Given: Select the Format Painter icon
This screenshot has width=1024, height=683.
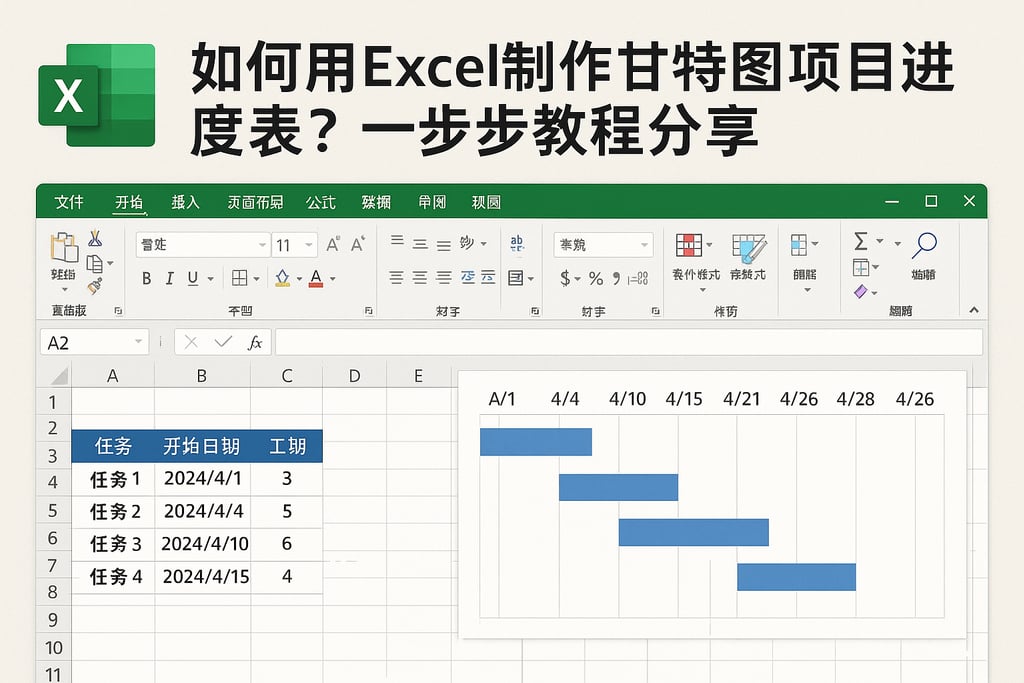Looking at the screenshot, I should tap(94, 284).
